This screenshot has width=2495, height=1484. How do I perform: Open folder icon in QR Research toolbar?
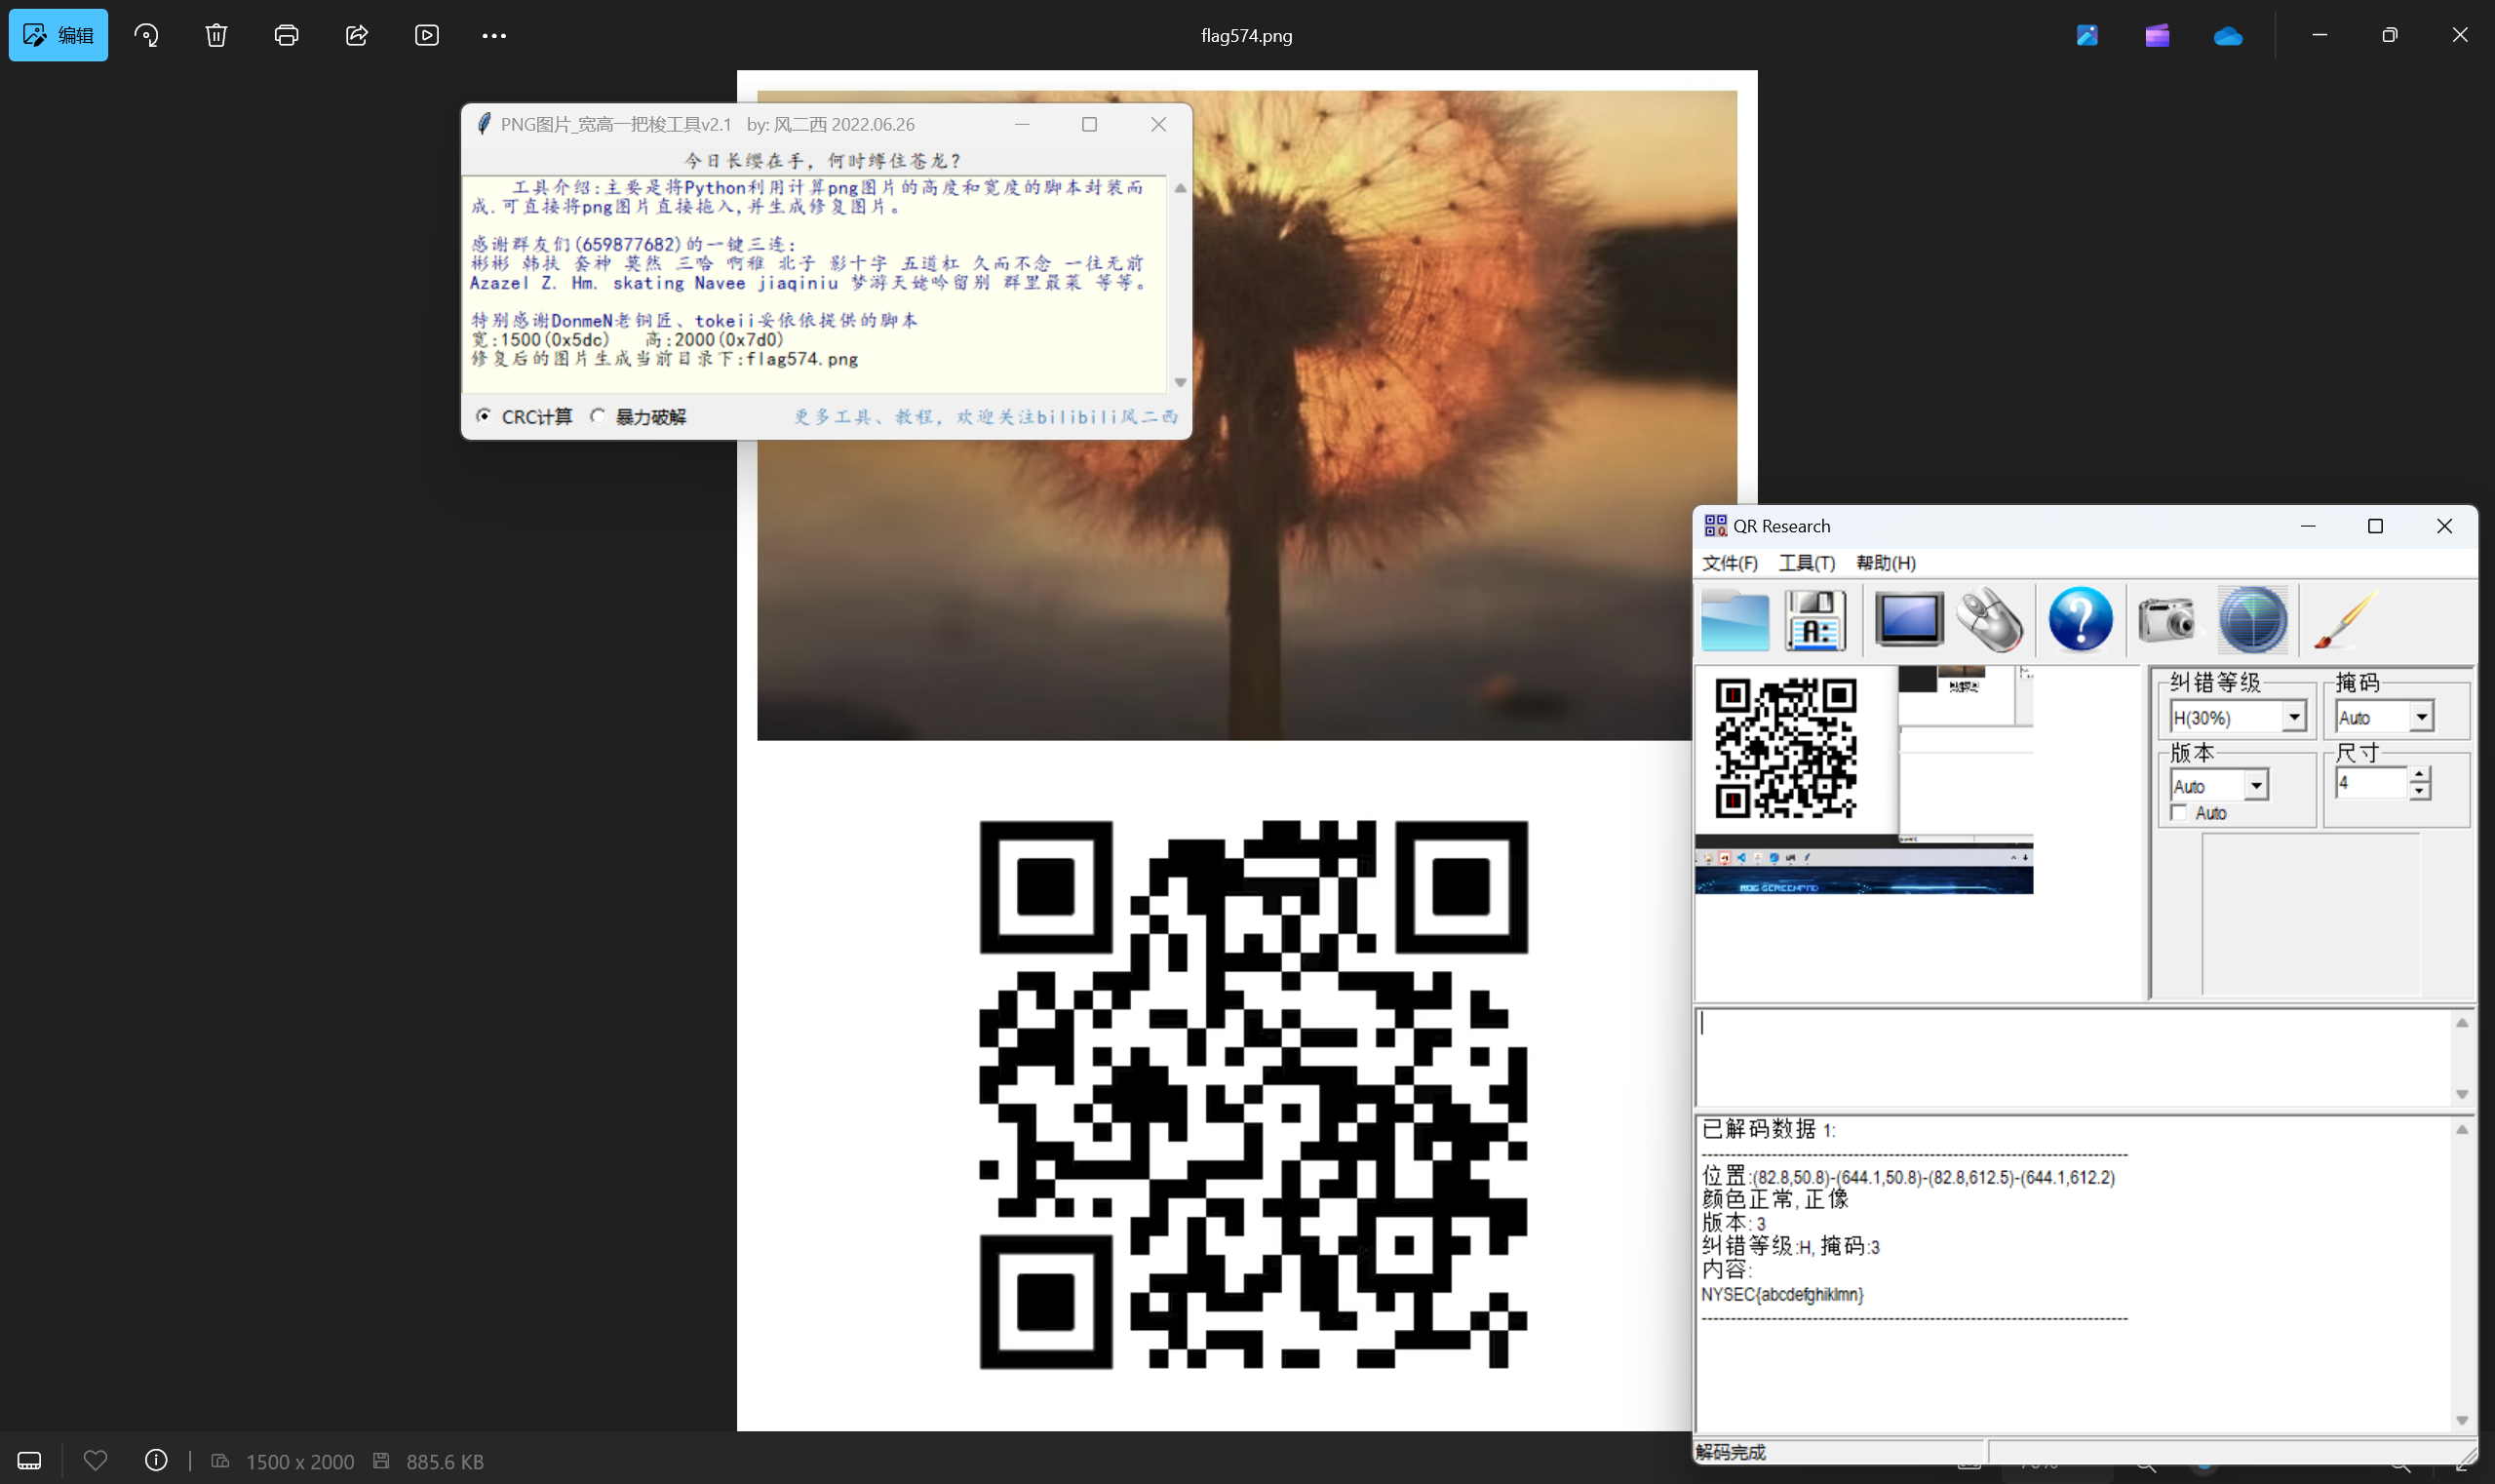click(x=1735, y=620)
